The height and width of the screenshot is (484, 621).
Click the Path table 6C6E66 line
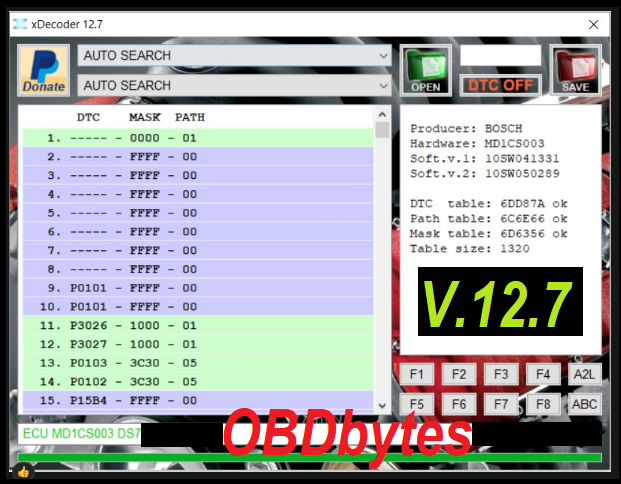coord(489,219)
